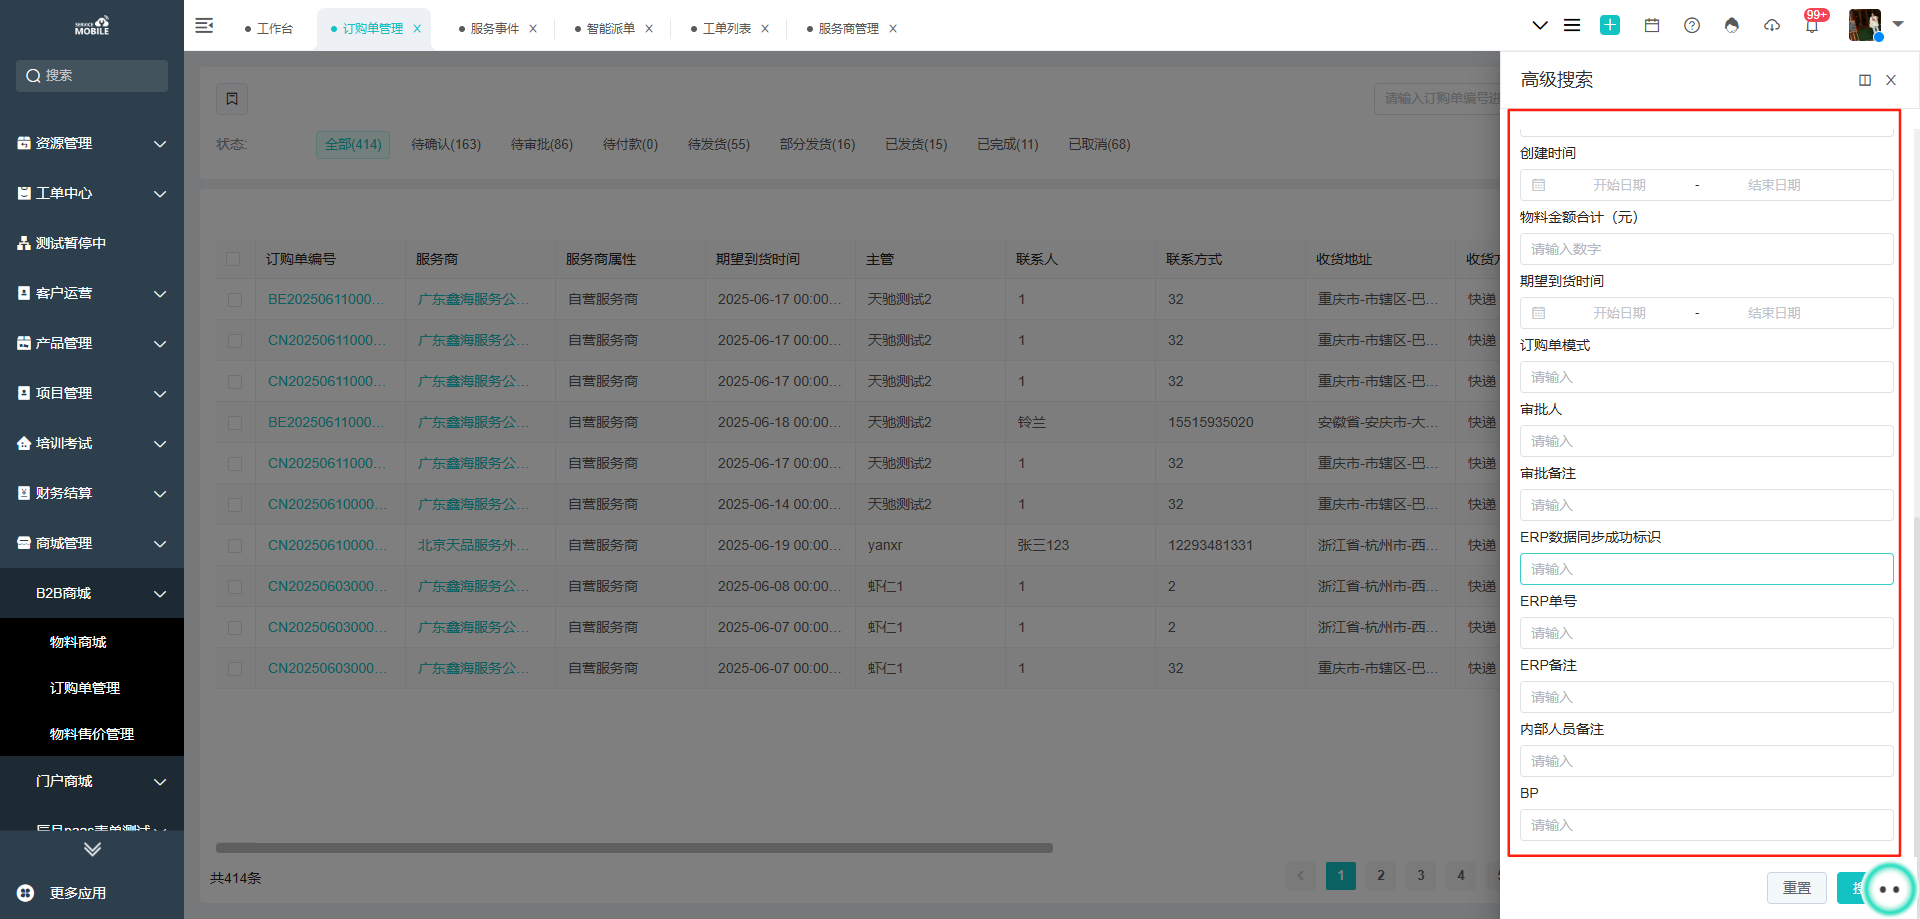Open the calendar icon in top bar
The image size is (1920, 919).
coord(1652,25)
